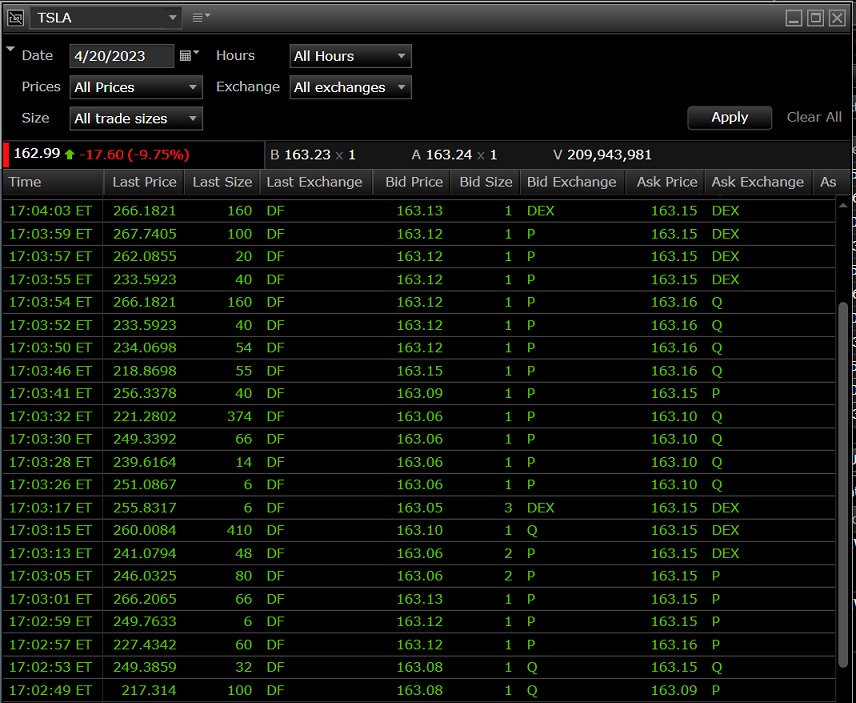Screen dimensions: 856x703
Task: Click last price 241.0794
Action: tap(145, 553)
